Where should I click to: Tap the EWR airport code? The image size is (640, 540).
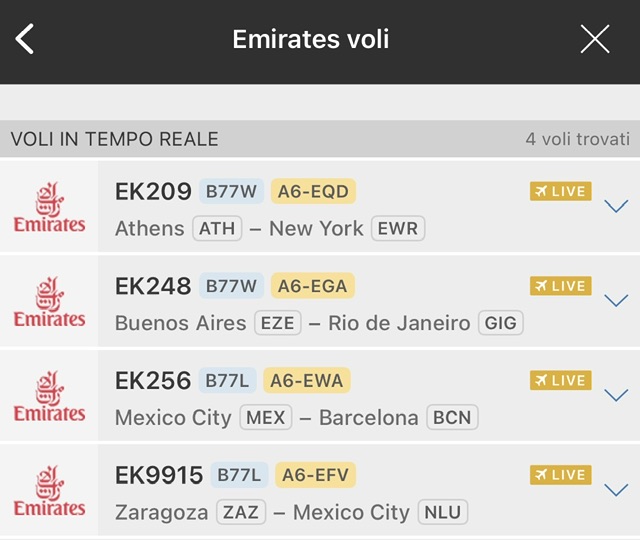[x=398, y=228]
